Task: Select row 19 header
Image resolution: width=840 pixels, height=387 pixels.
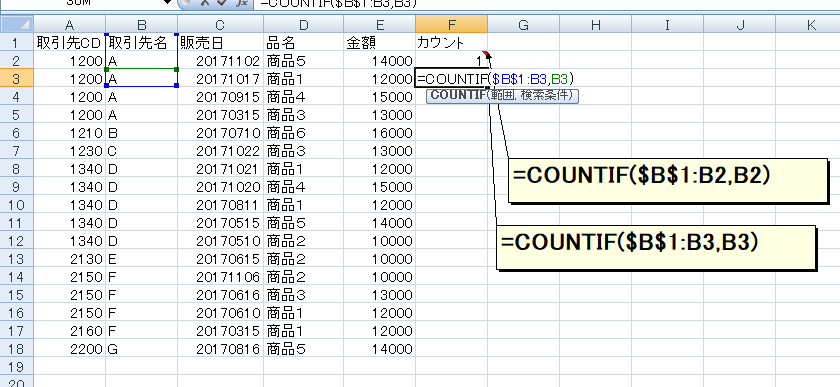Action: (17, 367)
